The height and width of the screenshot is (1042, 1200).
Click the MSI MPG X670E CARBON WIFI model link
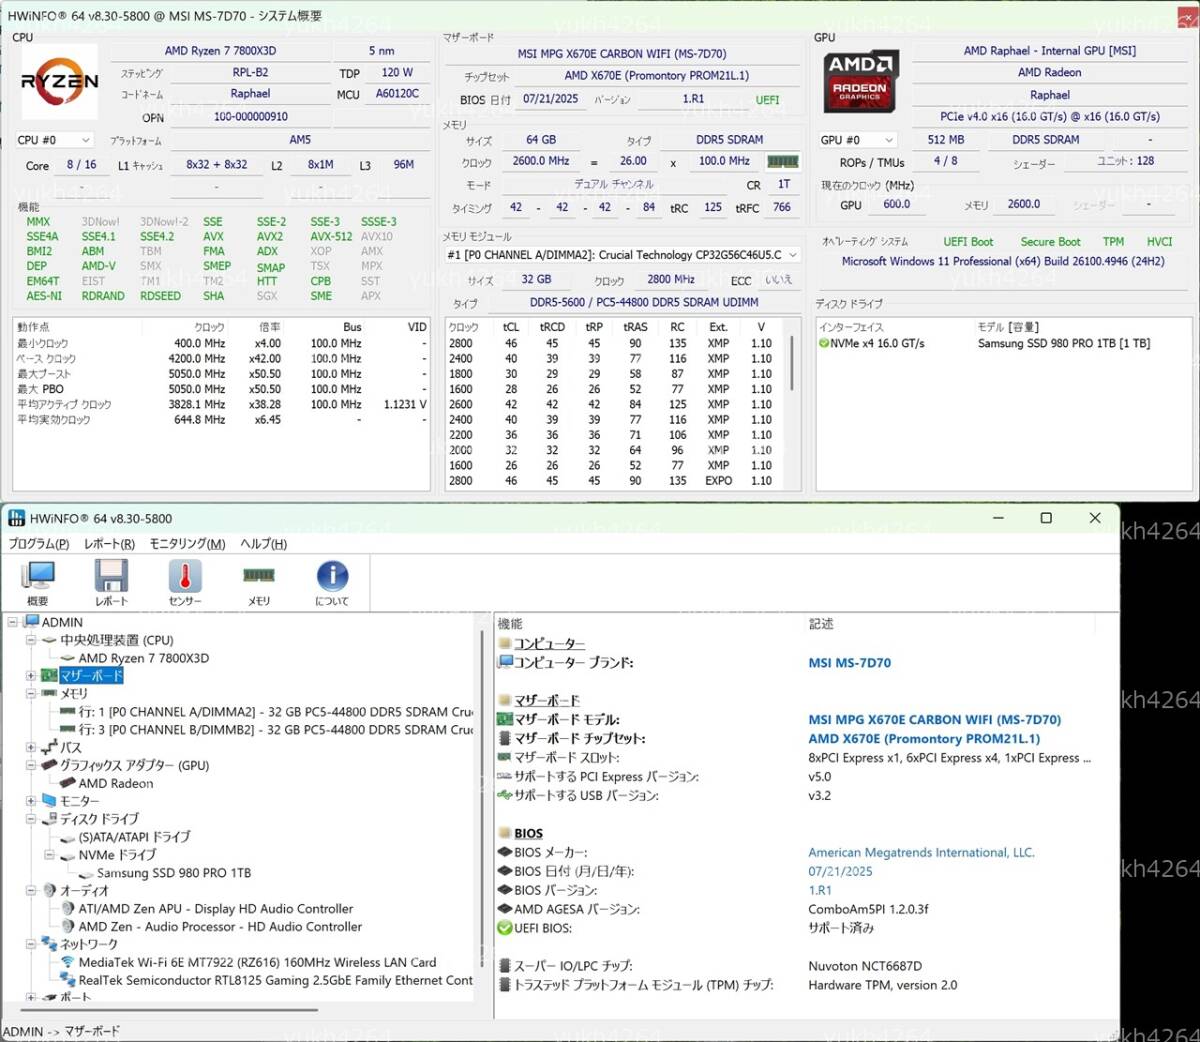pos(934,720)
